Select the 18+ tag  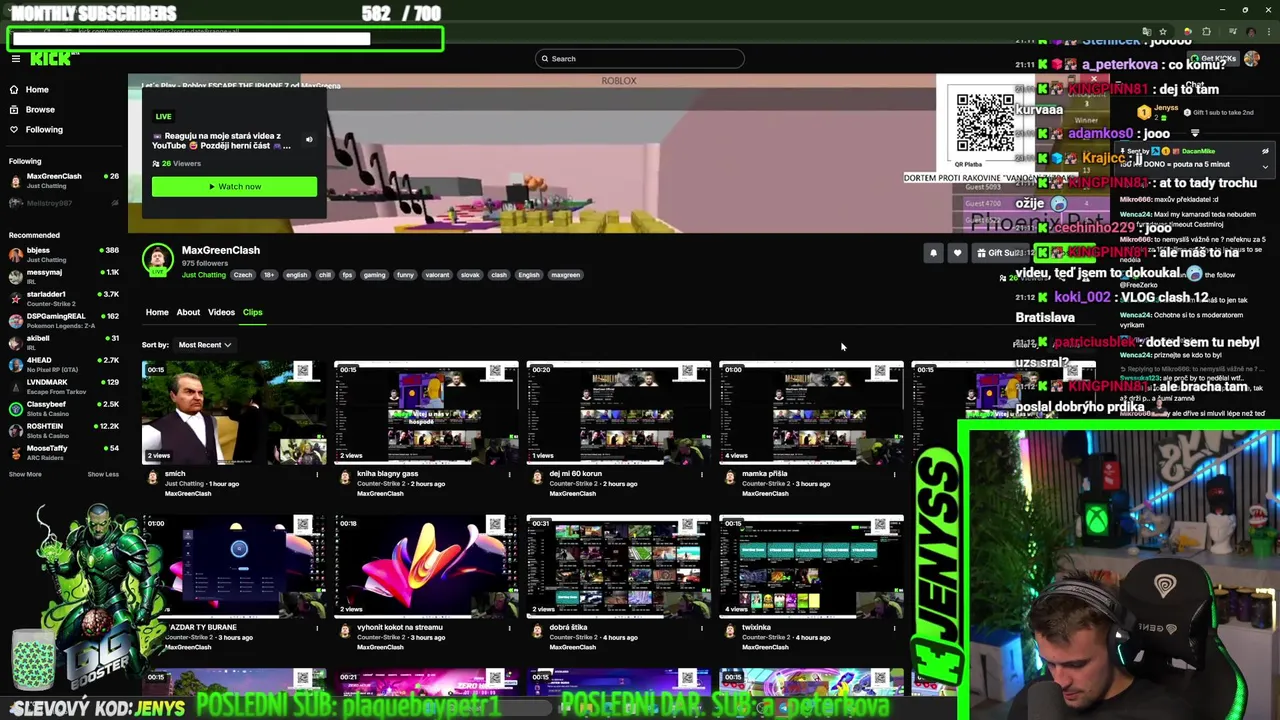click(269, 275)
